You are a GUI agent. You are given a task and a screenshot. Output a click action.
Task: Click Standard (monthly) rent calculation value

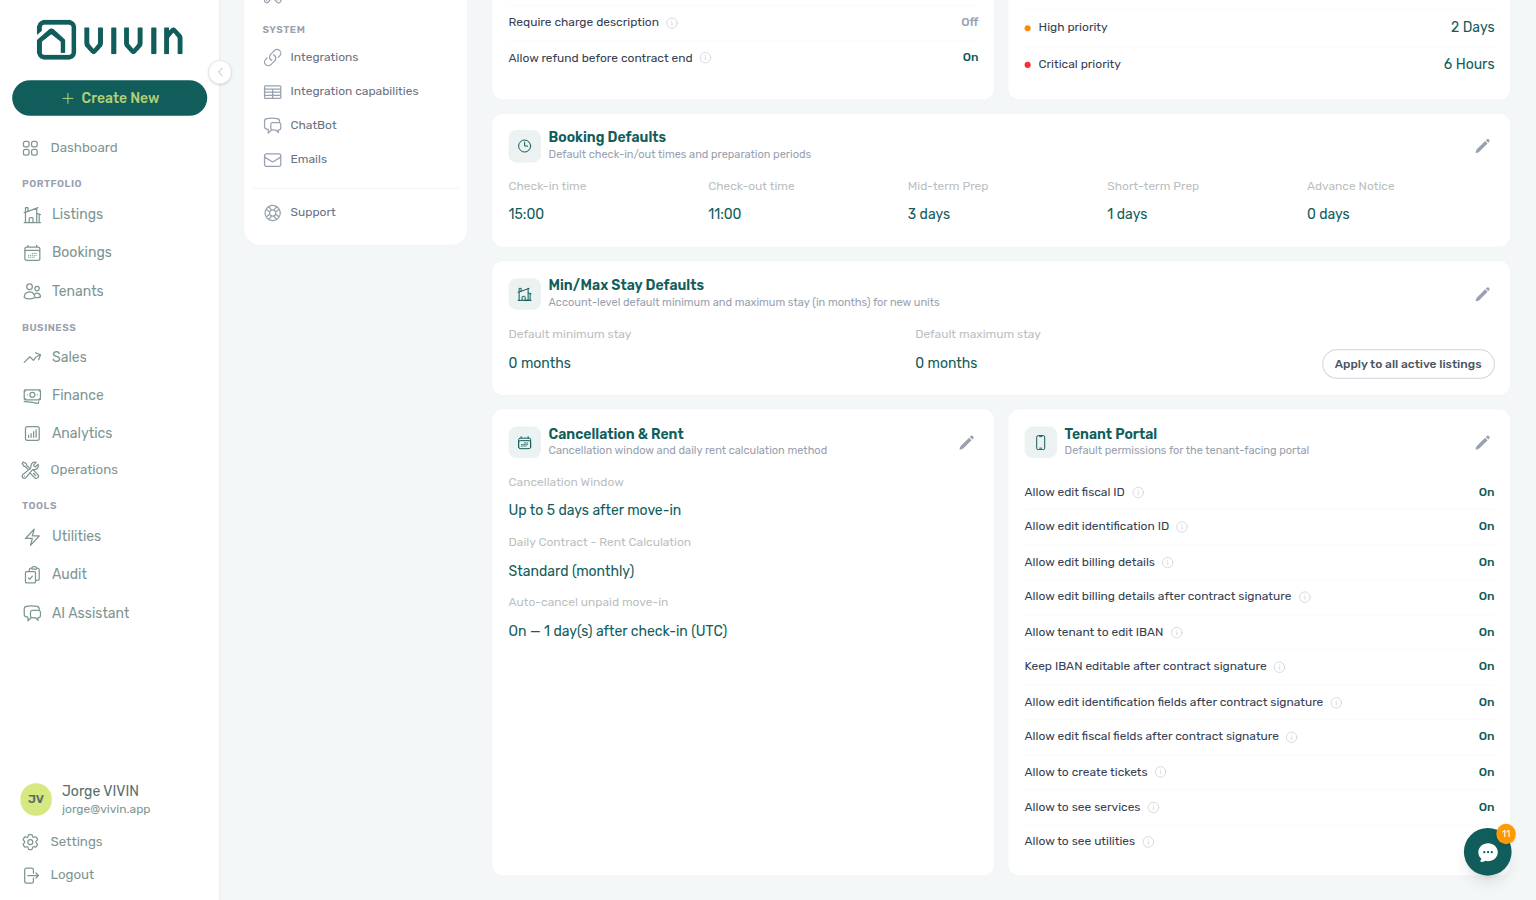571,571
